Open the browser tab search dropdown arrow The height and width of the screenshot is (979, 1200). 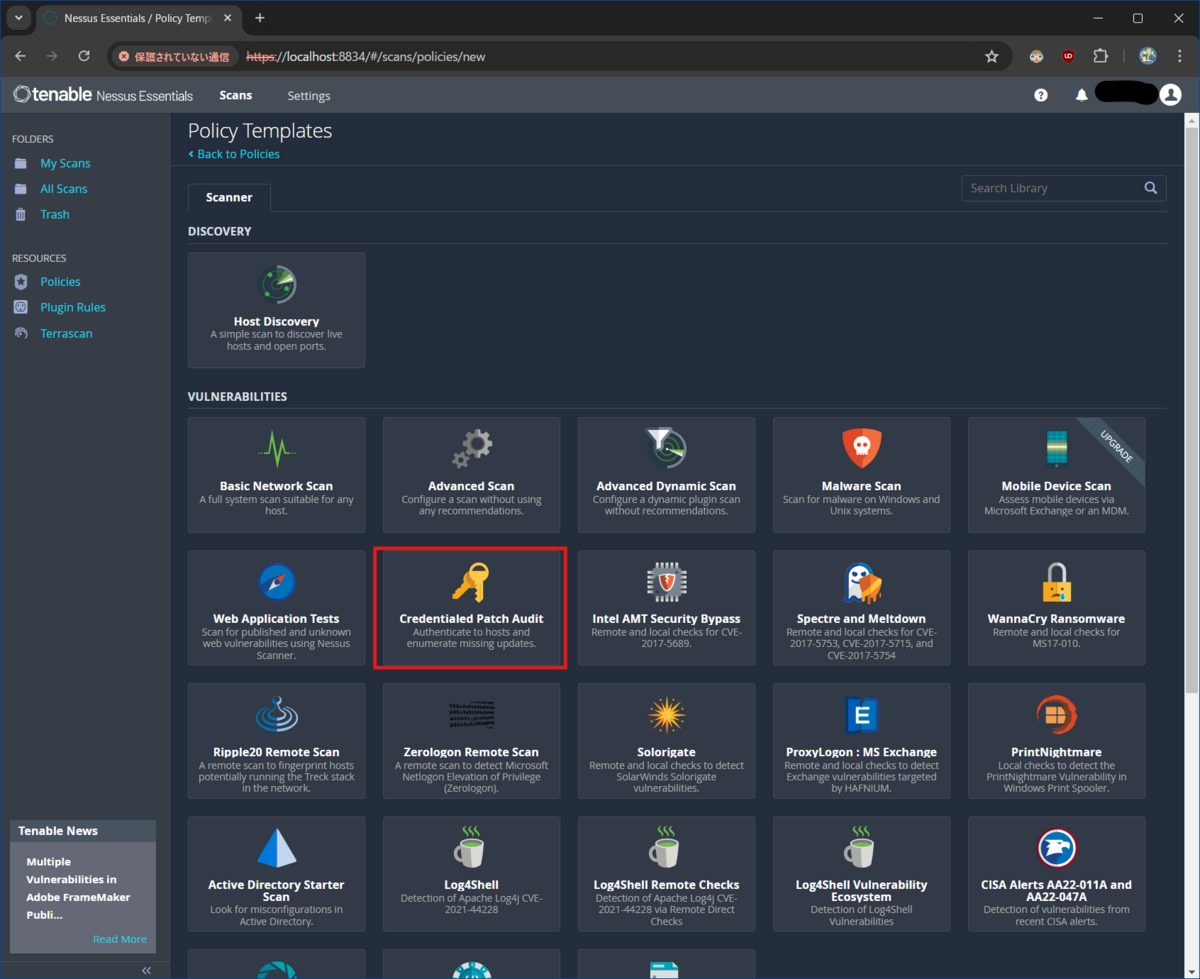pyautogui.click(x=18, y=18)
